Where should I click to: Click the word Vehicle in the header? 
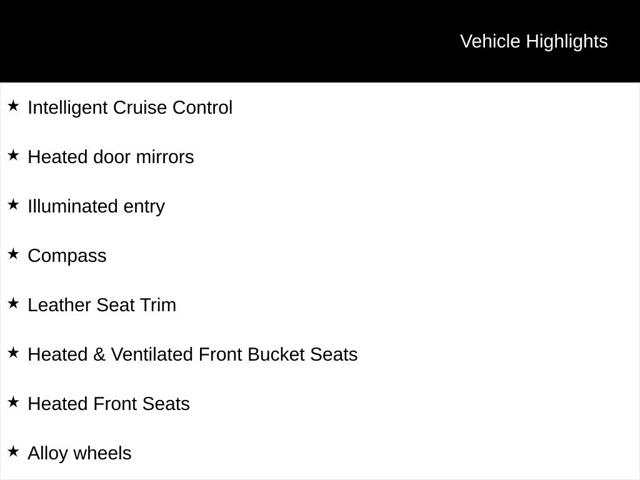(x=490, y=41)
